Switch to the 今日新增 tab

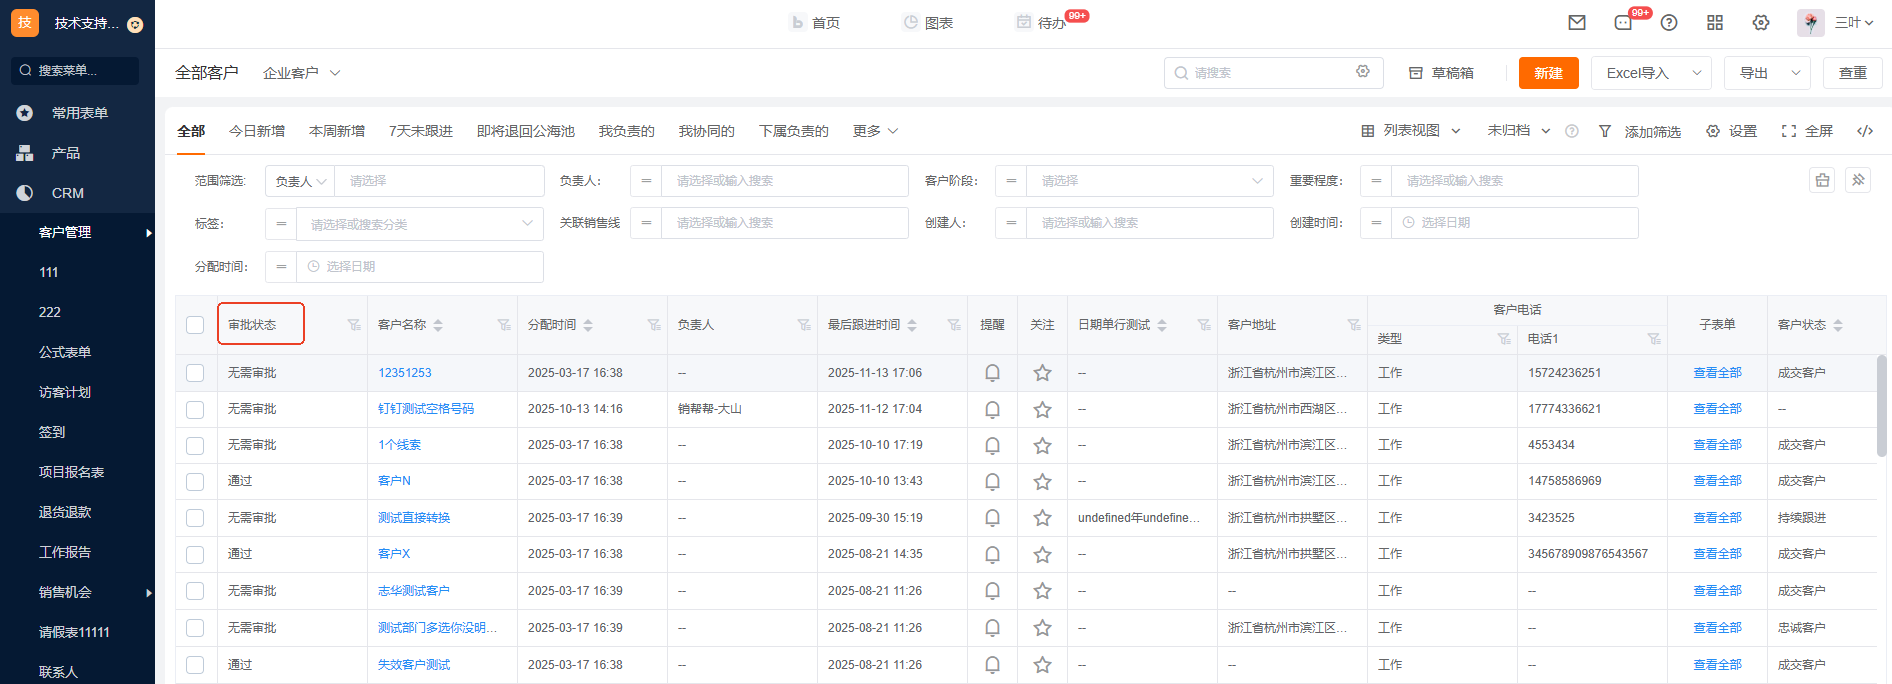[257, 131]
